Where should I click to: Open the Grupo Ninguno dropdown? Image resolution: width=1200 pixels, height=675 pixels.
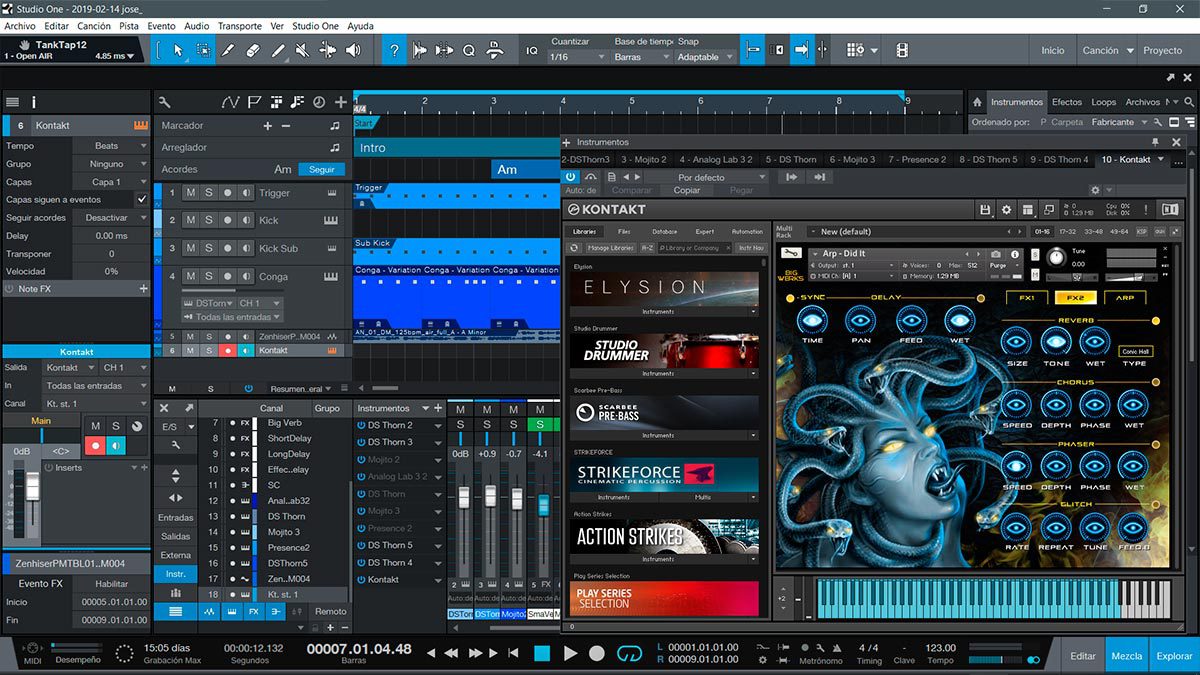coord(109,164)
